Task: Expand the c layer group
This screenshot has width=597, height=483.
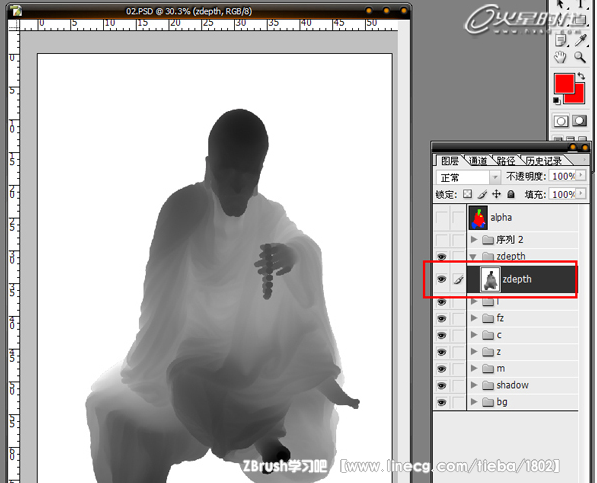Action: tap(474, 335)
